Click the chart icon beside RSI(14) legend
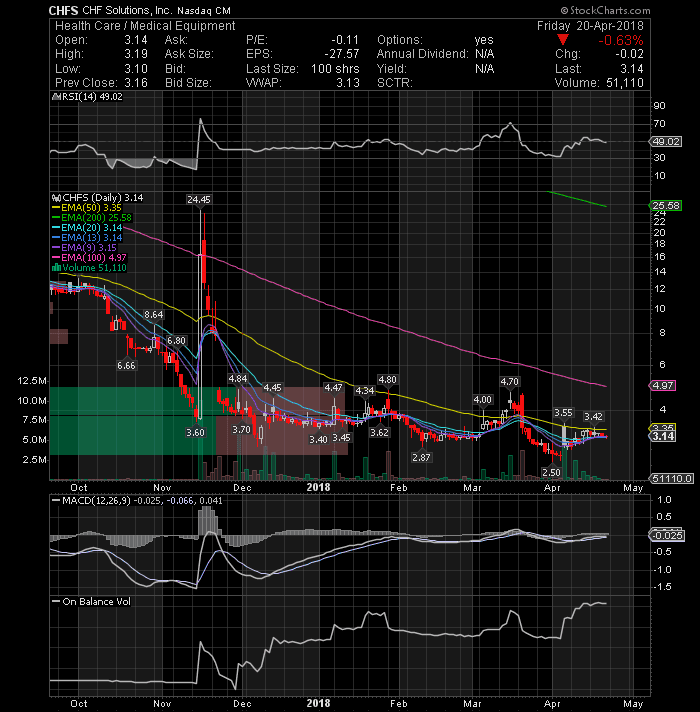The image size is (700, 712). pos(56,97)
